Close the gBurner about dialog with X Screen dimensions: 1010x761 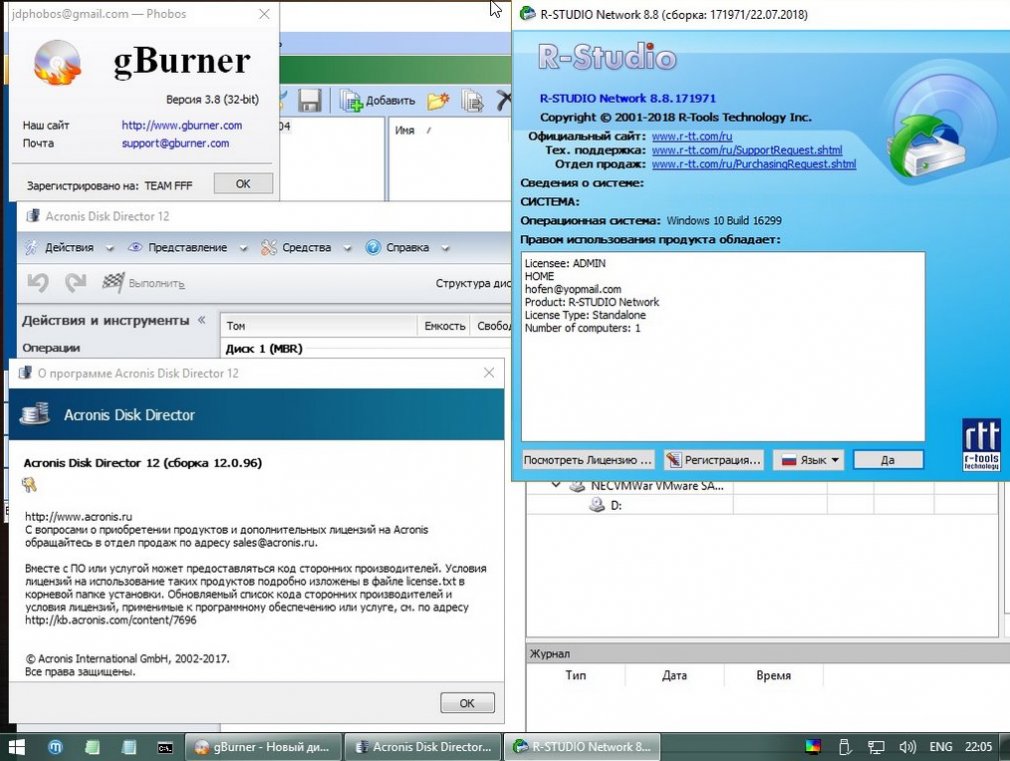point(264,14)
